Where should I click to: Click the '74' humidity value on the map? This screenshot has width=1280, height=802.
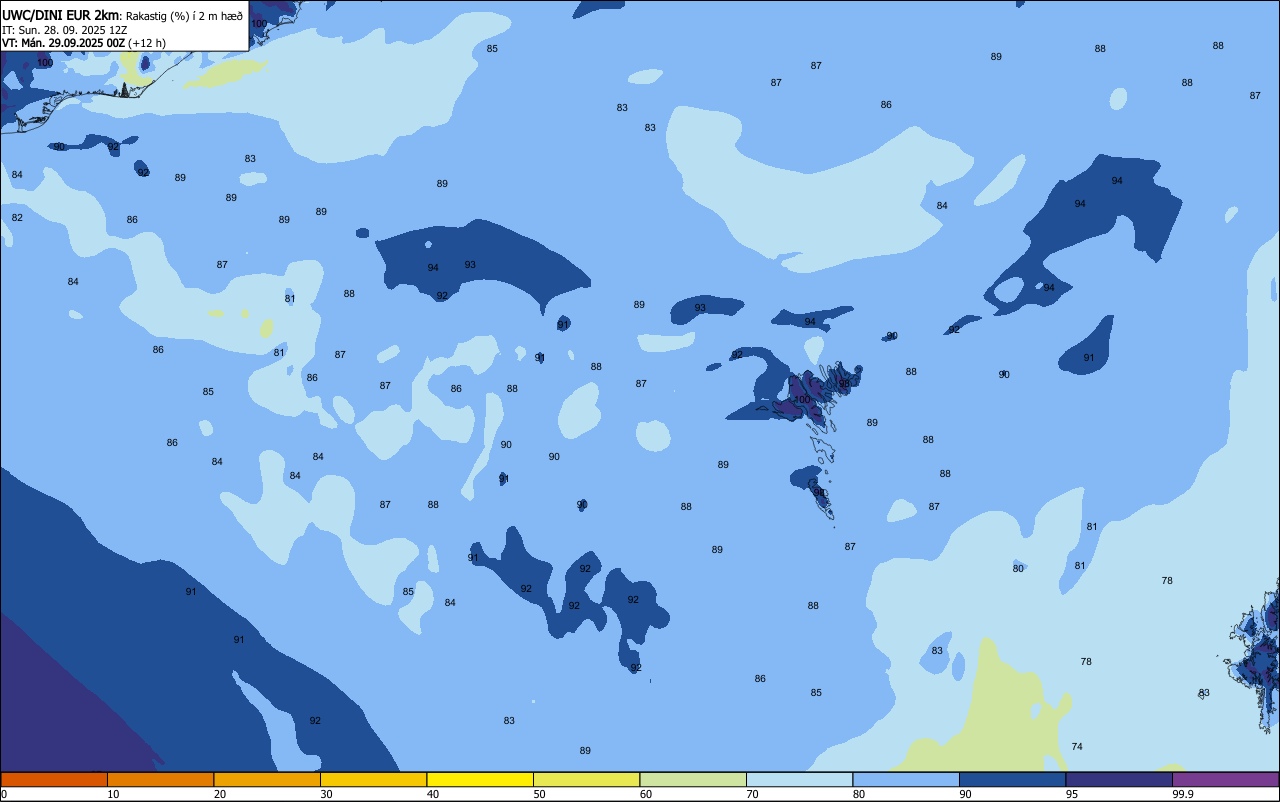coord(1077,747)
